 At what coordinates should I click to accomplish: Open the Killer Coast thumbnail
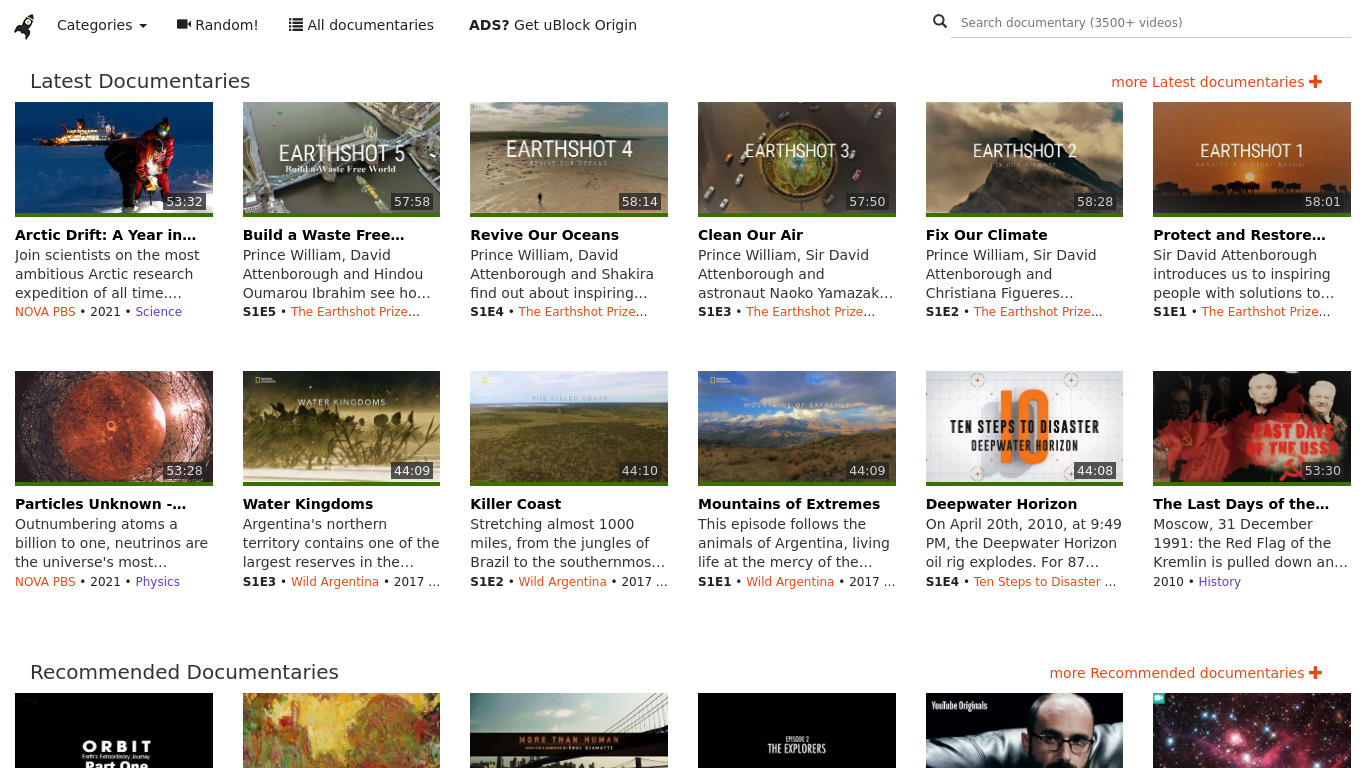(569, 427)
